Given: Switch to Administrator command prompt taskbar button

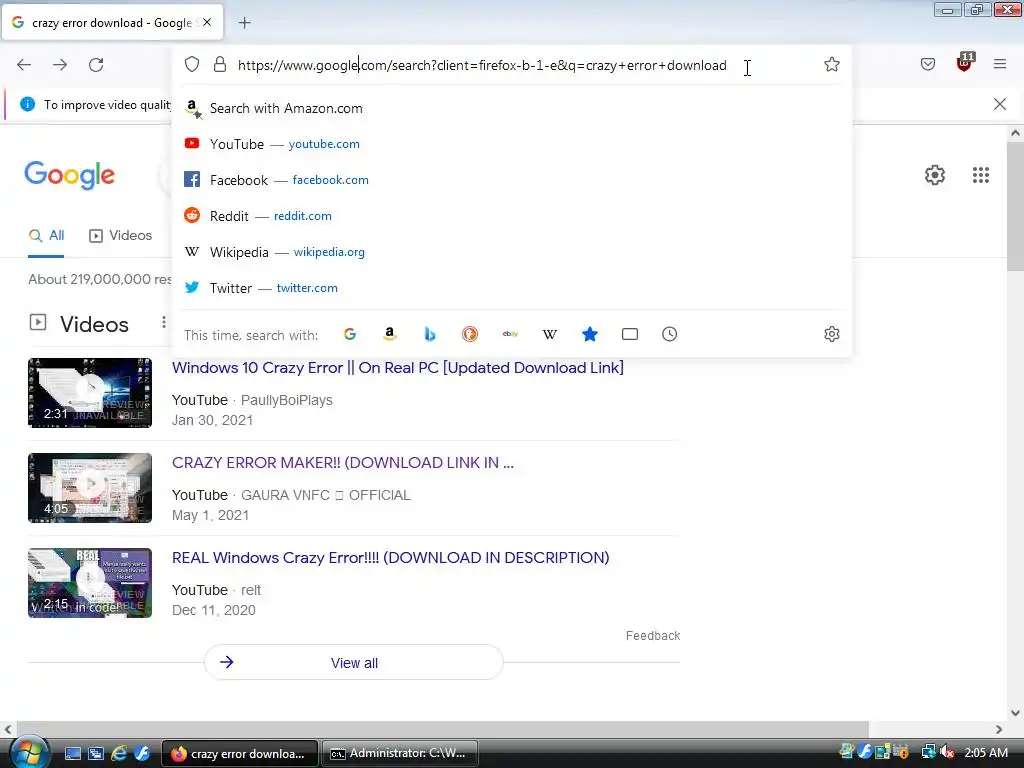Looking at the screenshot, I should pyautogui.click(x=400, y=754).
